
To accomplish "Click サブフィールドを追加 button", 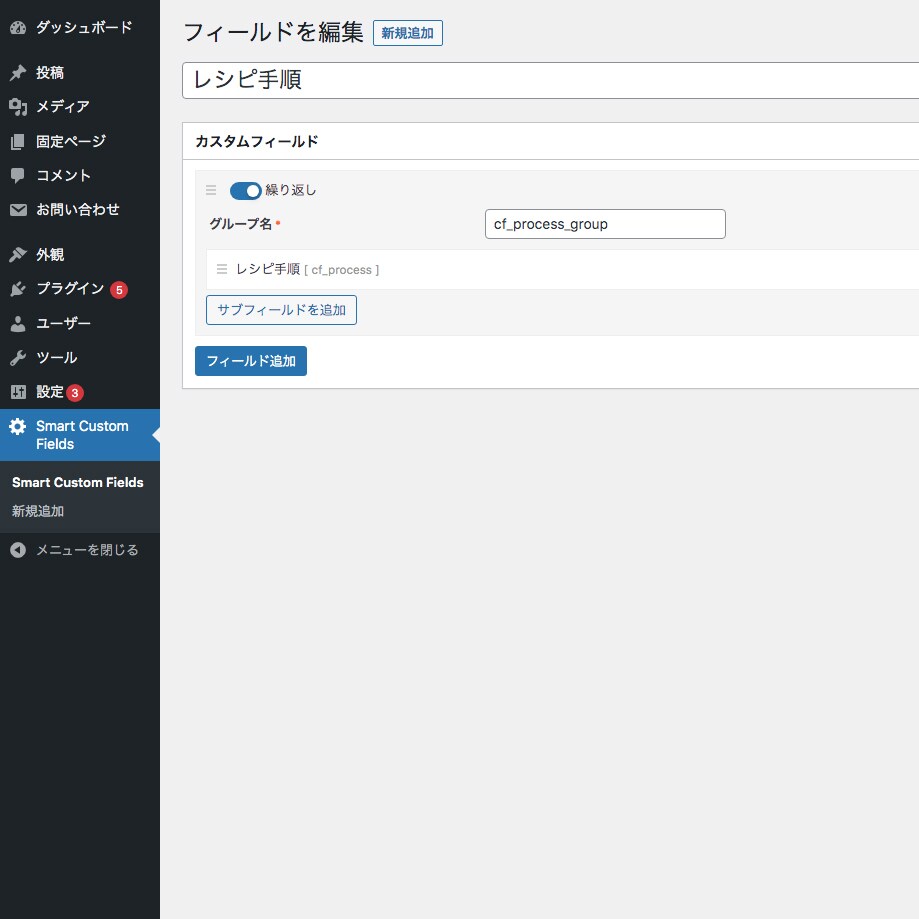I will (281, 310).
